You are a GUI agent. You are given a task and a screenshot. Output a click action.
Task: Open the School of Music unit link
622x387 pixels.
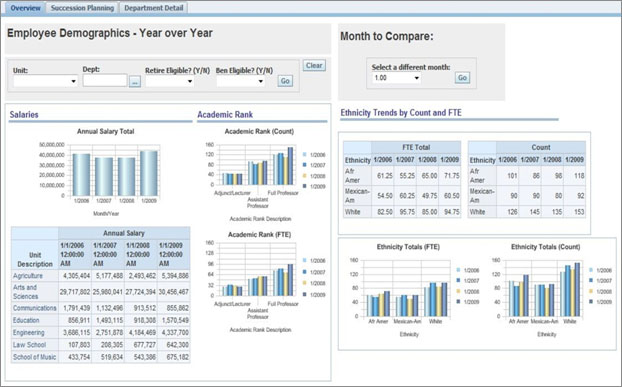click(35, 357)
